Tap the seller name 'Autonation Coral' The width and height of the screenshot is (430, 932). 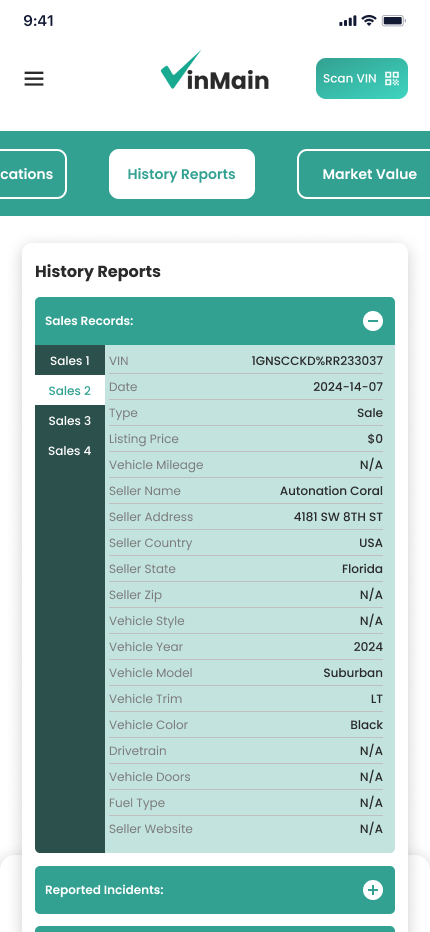tap(331, 491)
